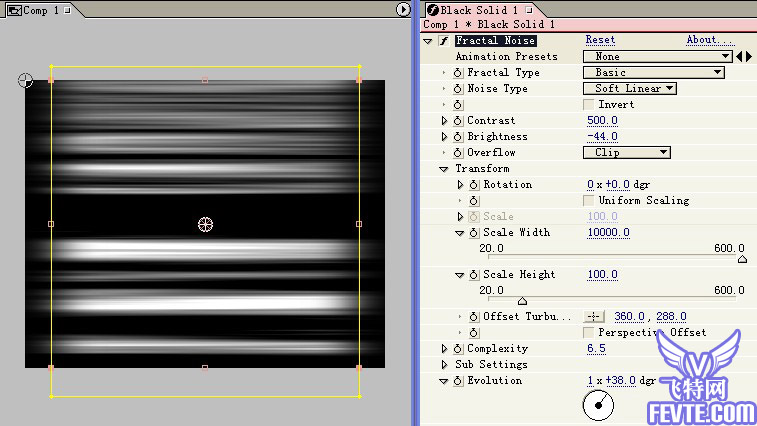The image size is (757, 426).
Task: Open Noise Type Soft Linear dropdown
Action: coord(630,88)
